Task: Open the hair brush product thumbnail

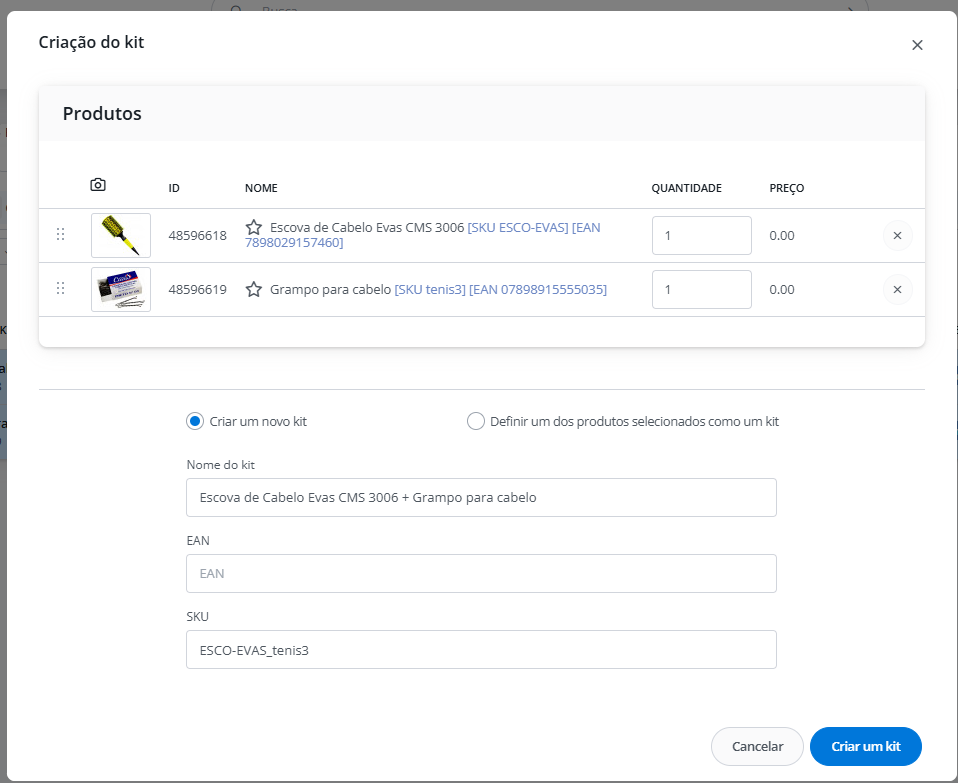Action: [x=121, y=235]
